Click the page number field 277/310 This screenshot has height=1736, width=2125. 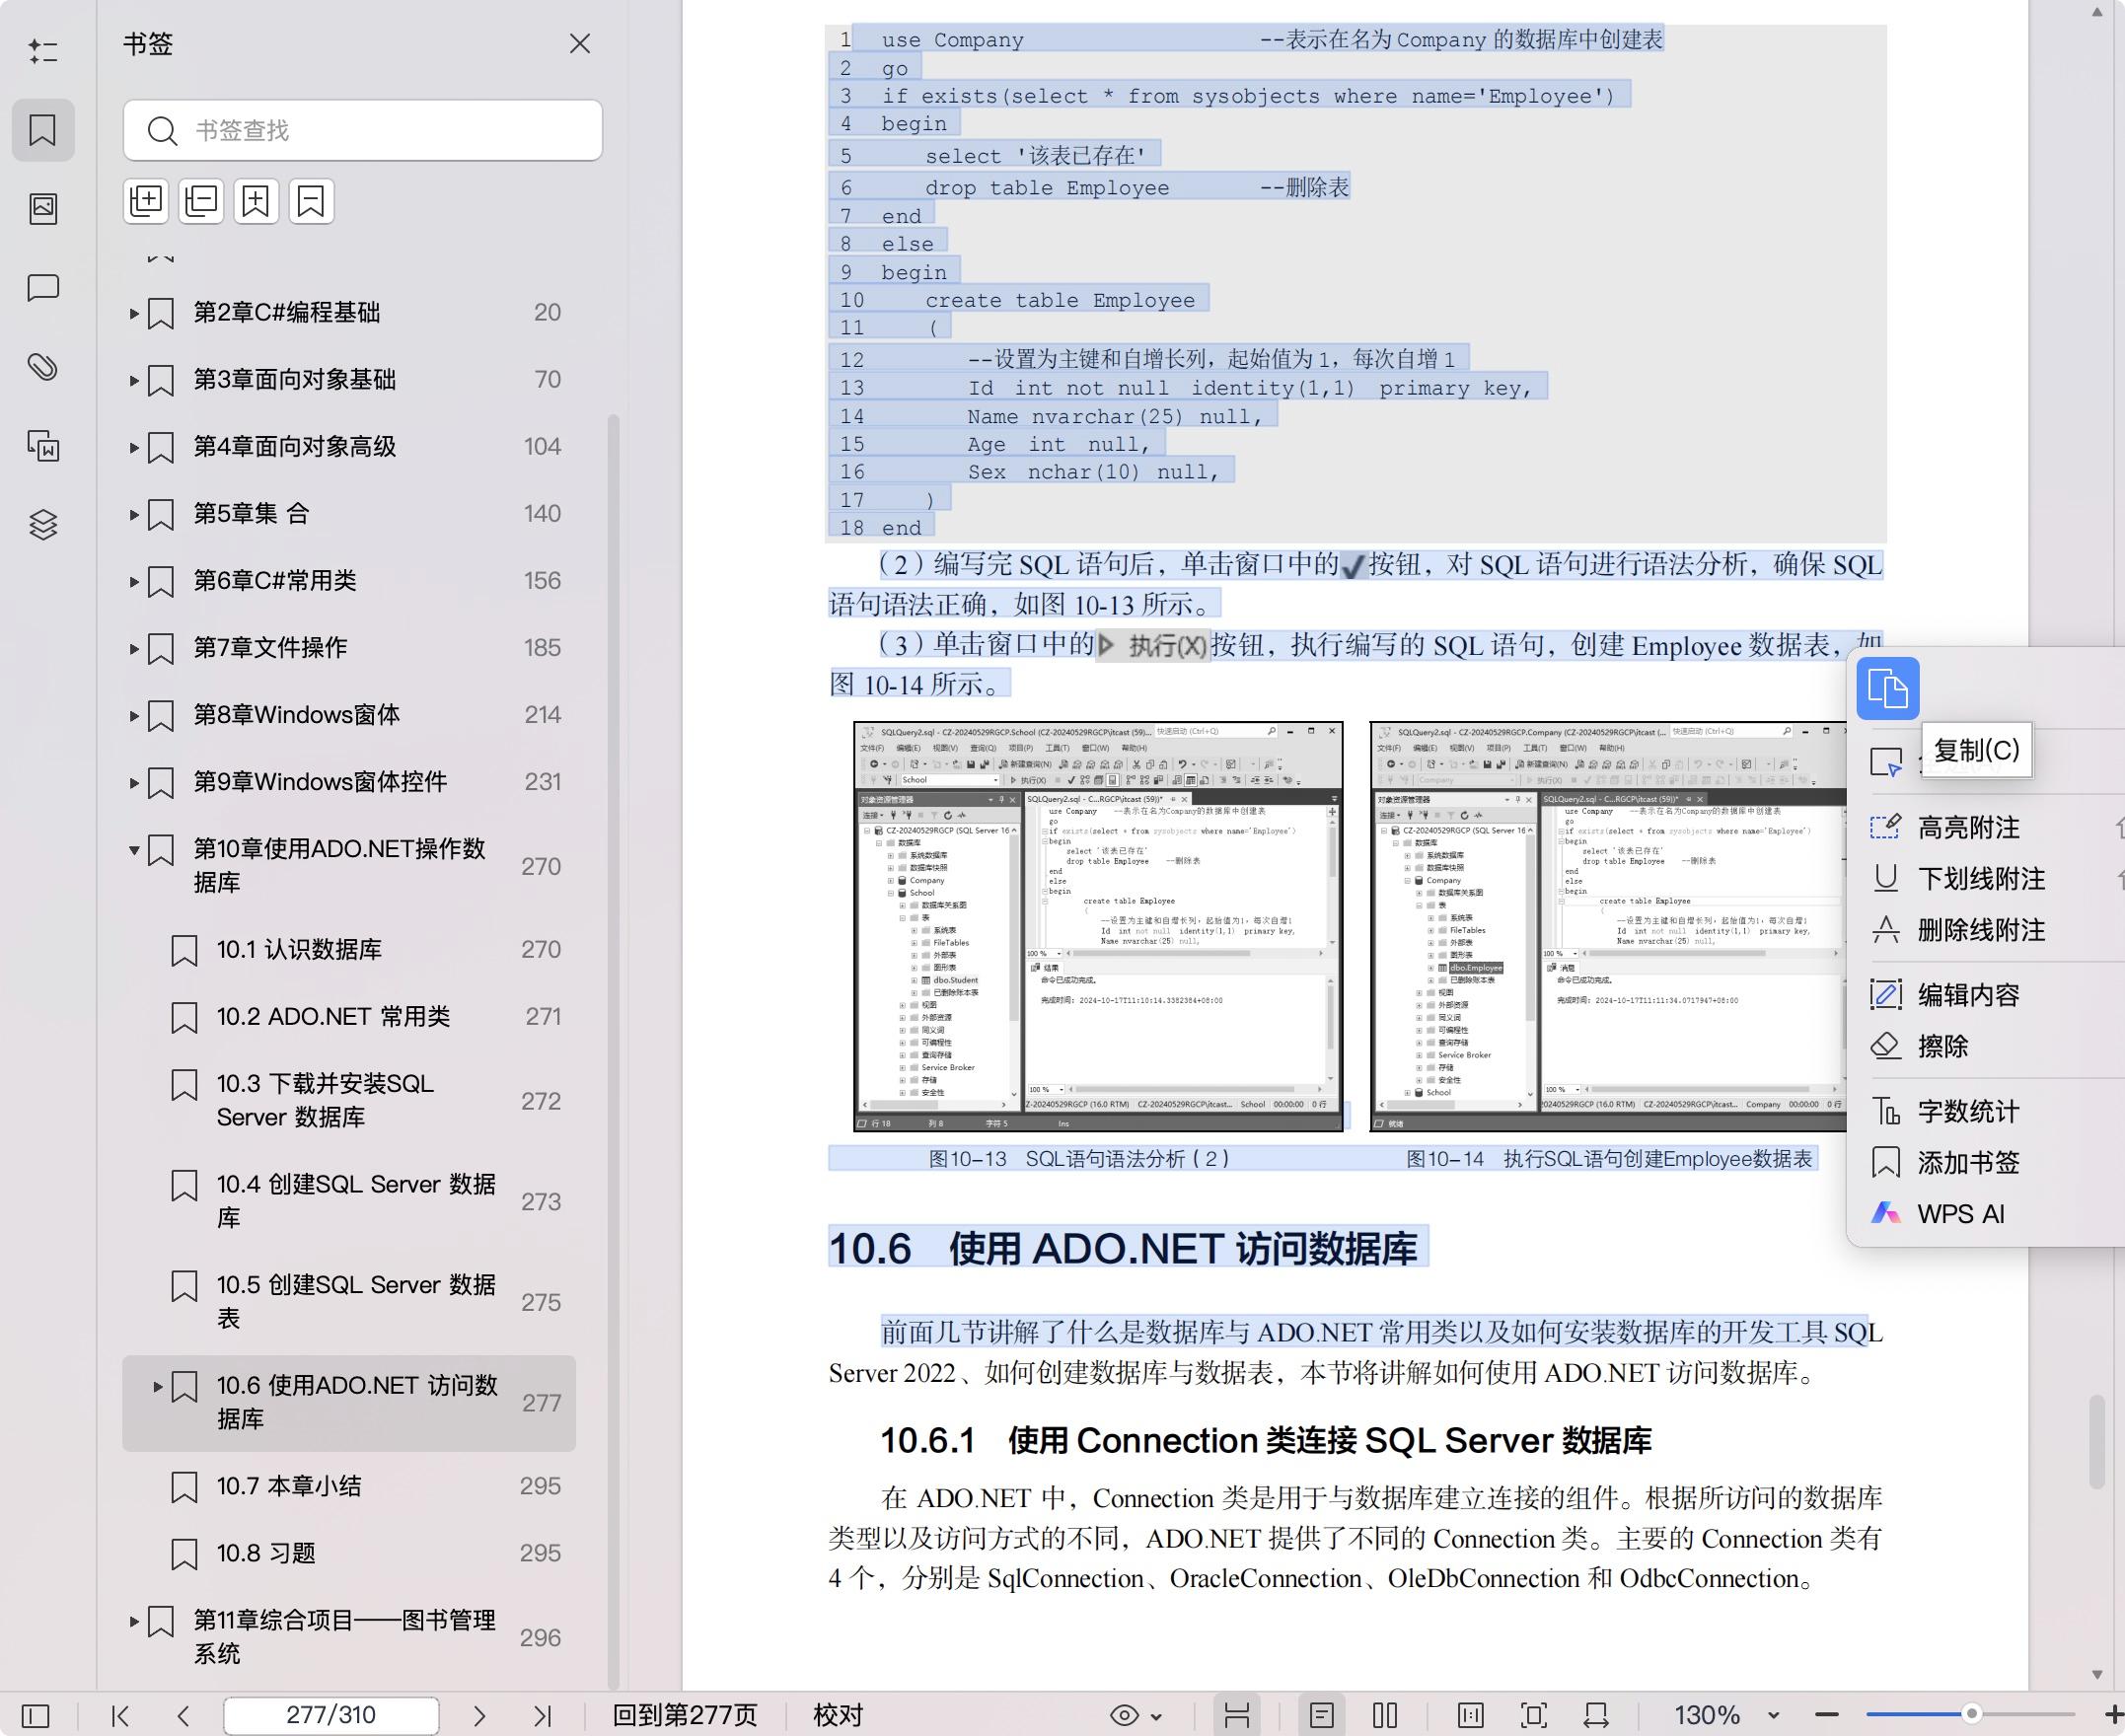[331, 1716]
